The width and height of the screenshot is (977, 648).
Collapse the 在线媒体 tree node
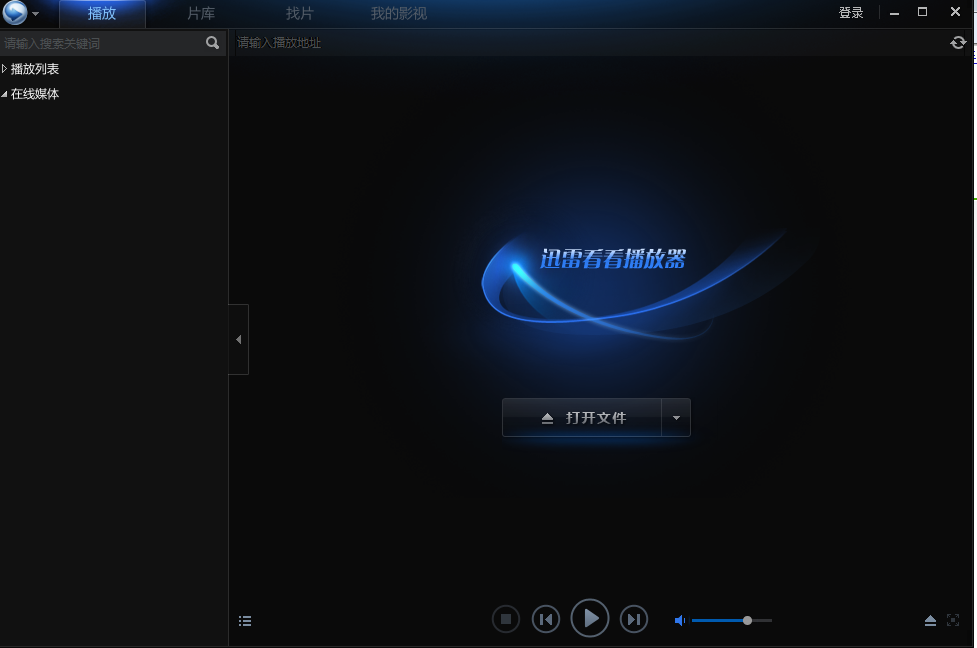tap(5, 94)
